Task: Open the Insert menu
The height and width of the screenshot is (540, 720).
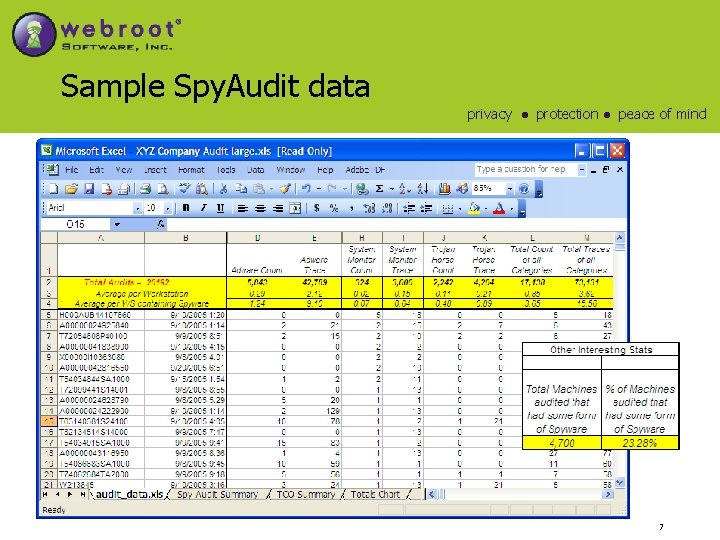Action: [x=155, y=170]
